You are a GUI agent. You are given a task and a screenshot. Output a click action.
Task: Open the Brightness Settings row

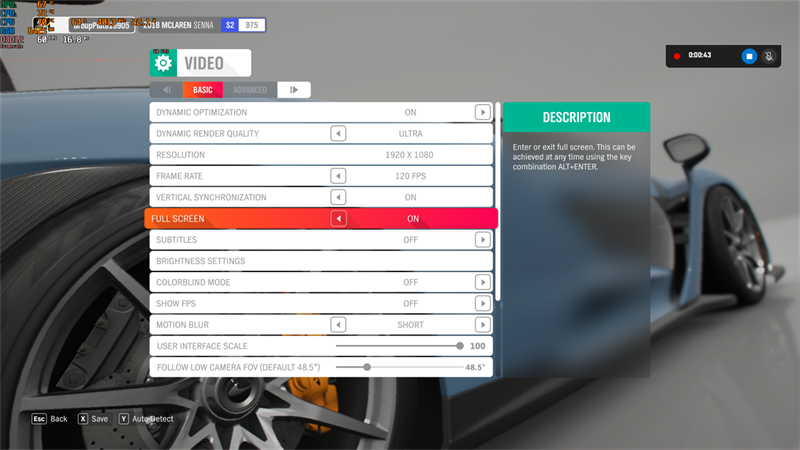pos(321,261)
